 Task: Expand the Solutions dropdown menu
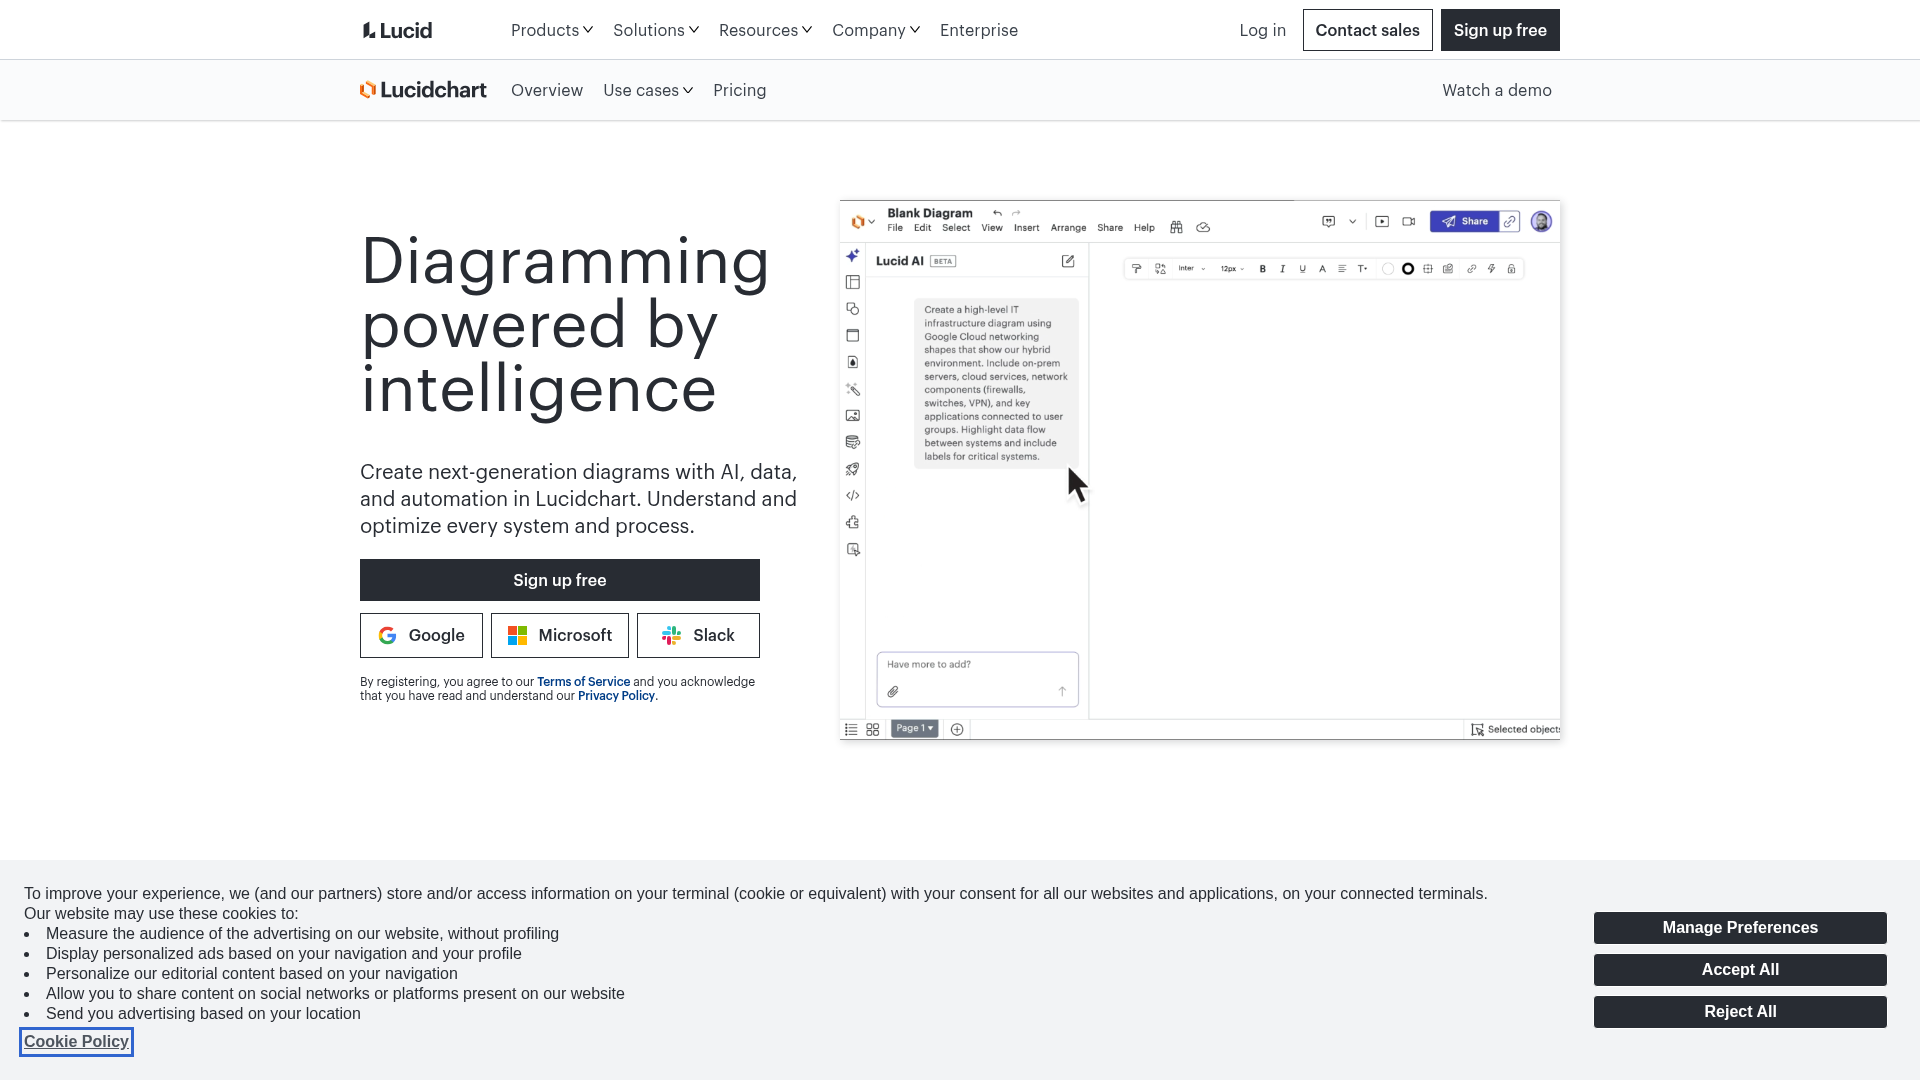tap(656, 30)
